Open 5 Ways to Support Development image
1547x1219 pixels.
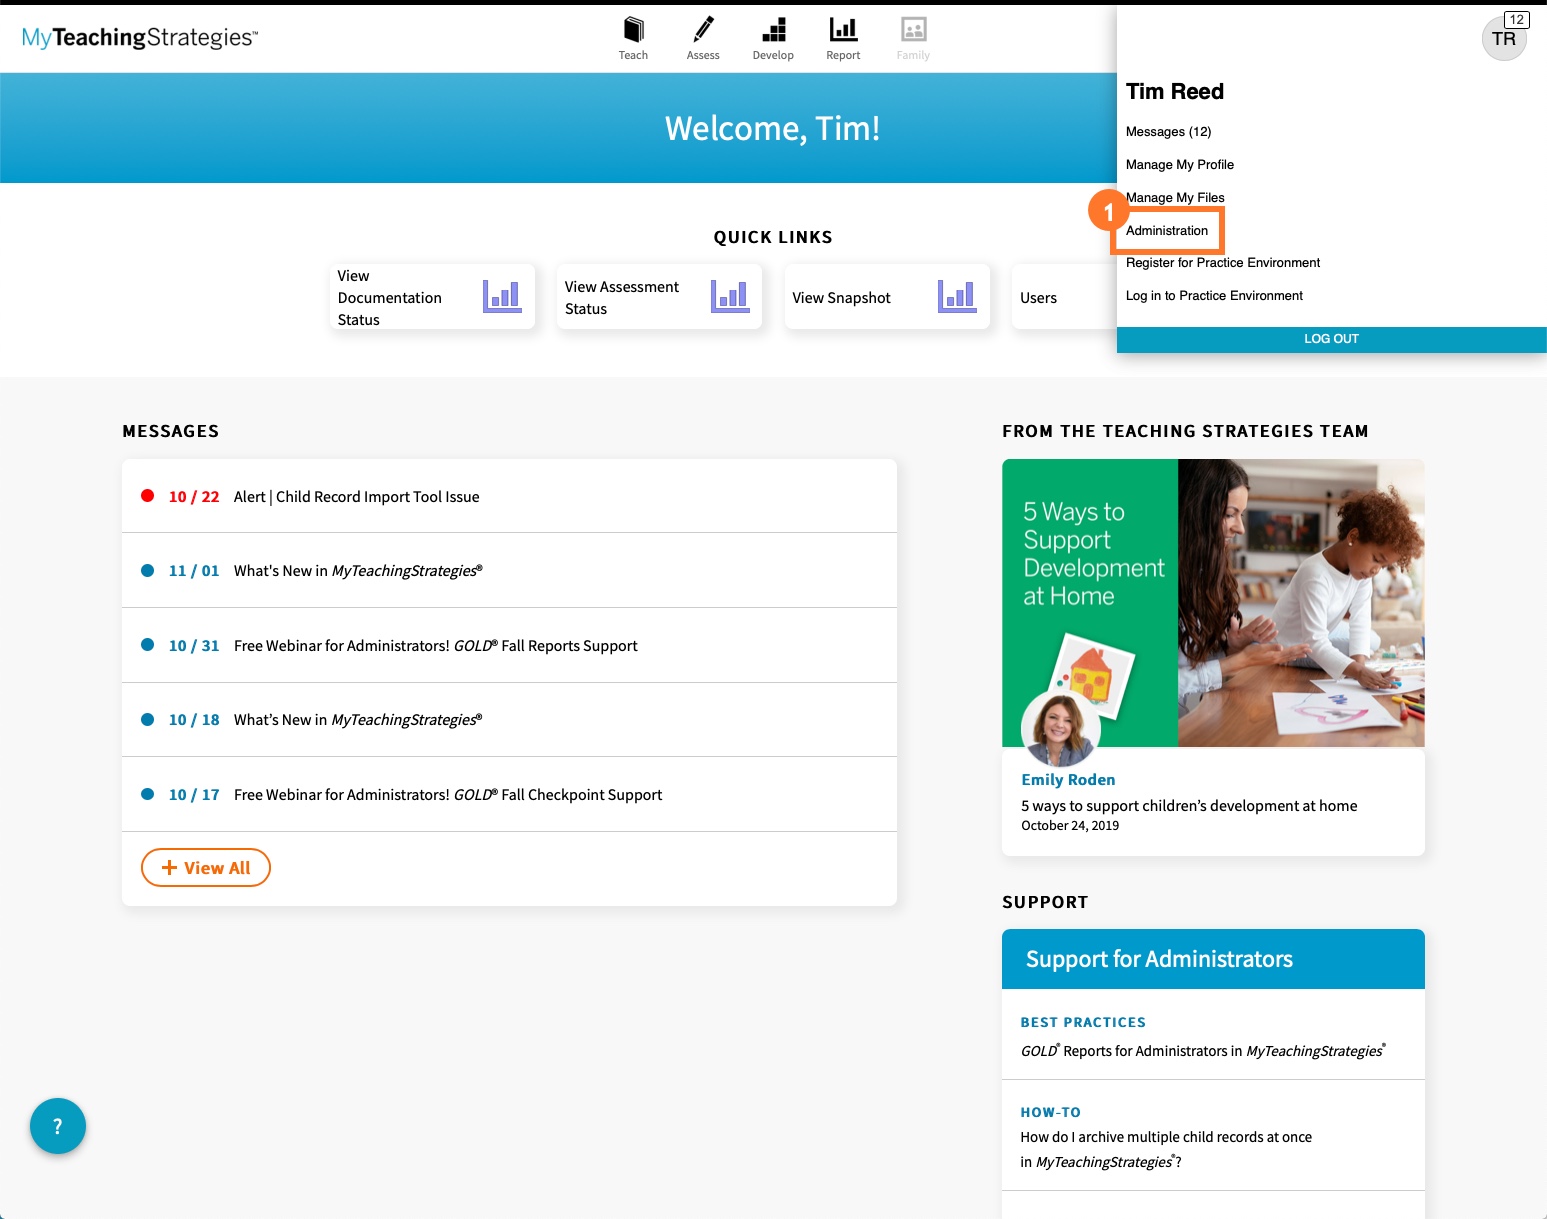[x=1213, y=603]
